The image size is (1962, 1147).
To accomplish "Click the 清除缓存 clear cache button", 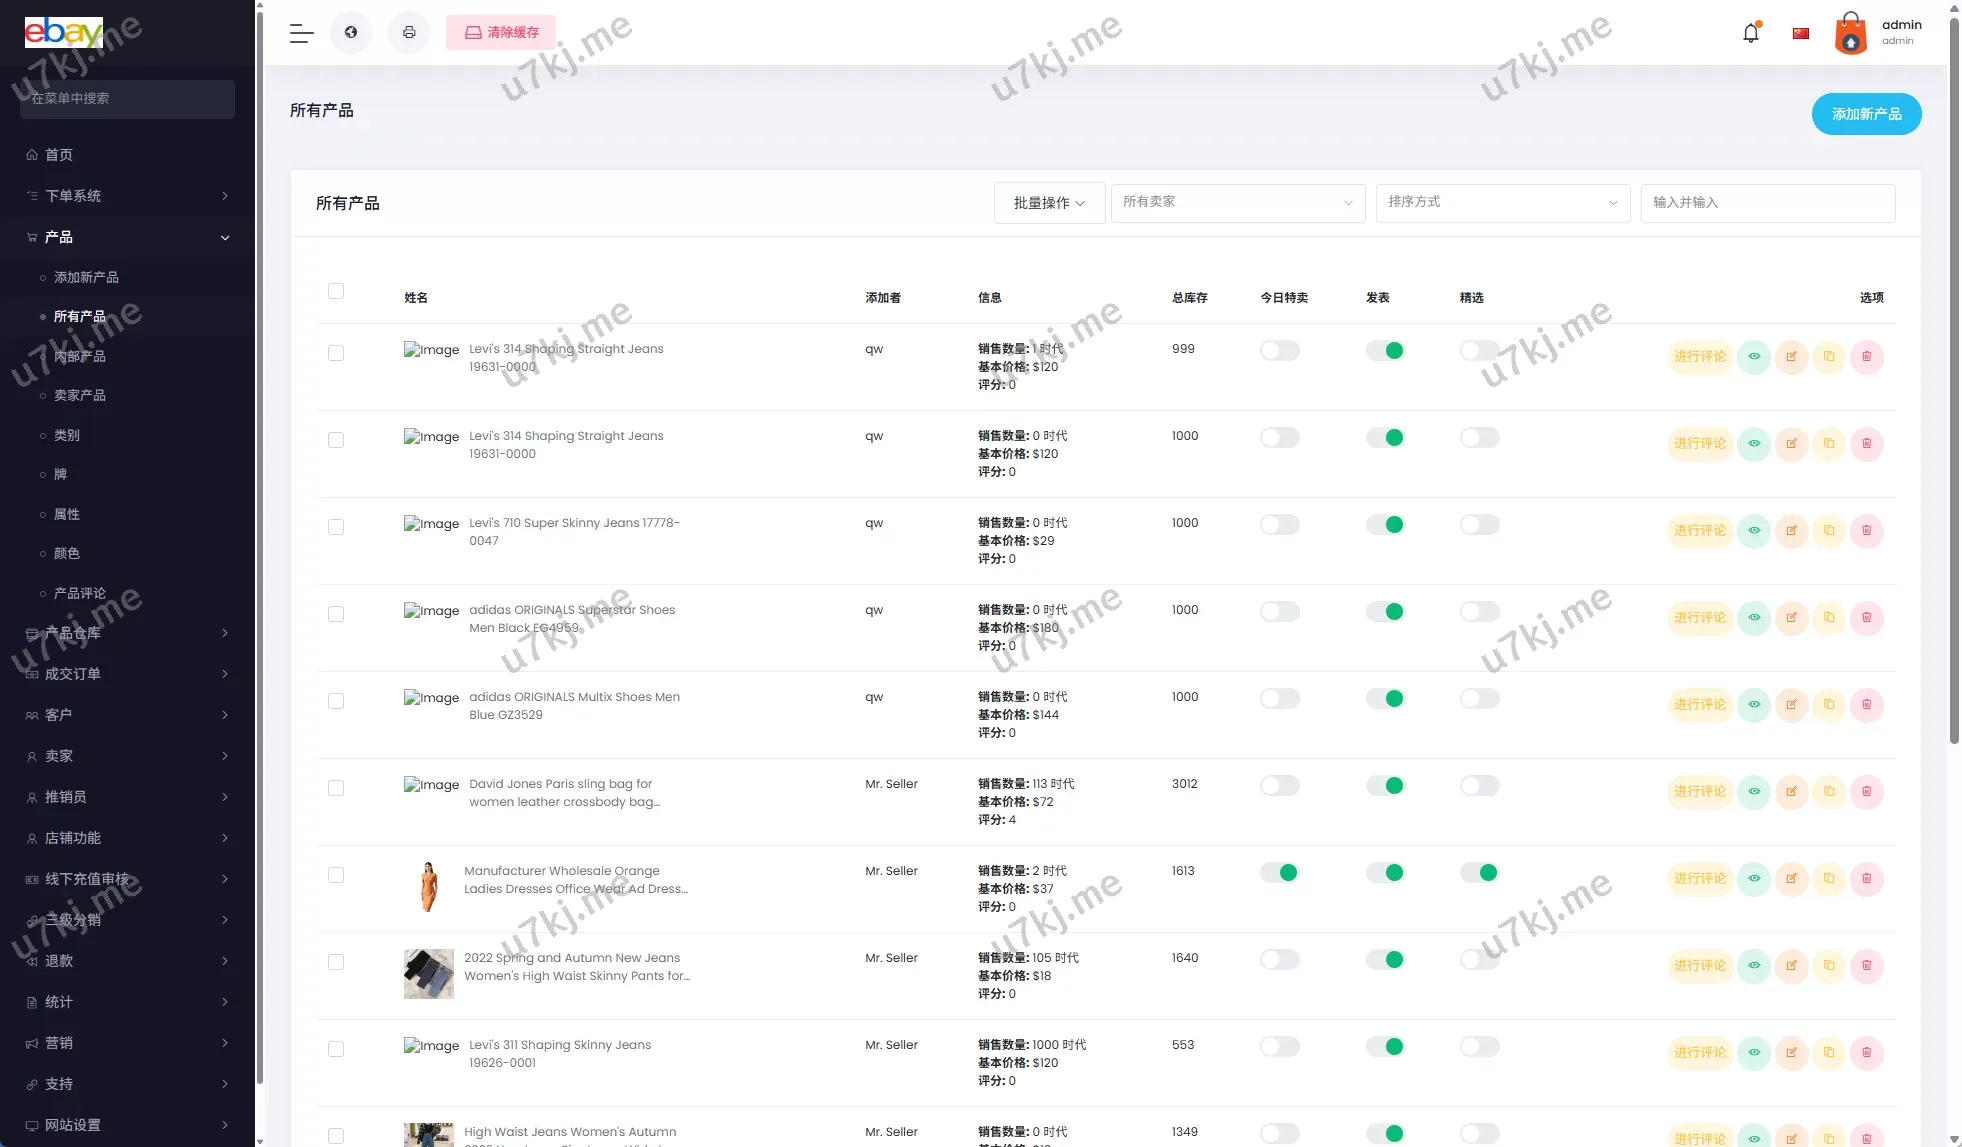I will 501,33.
